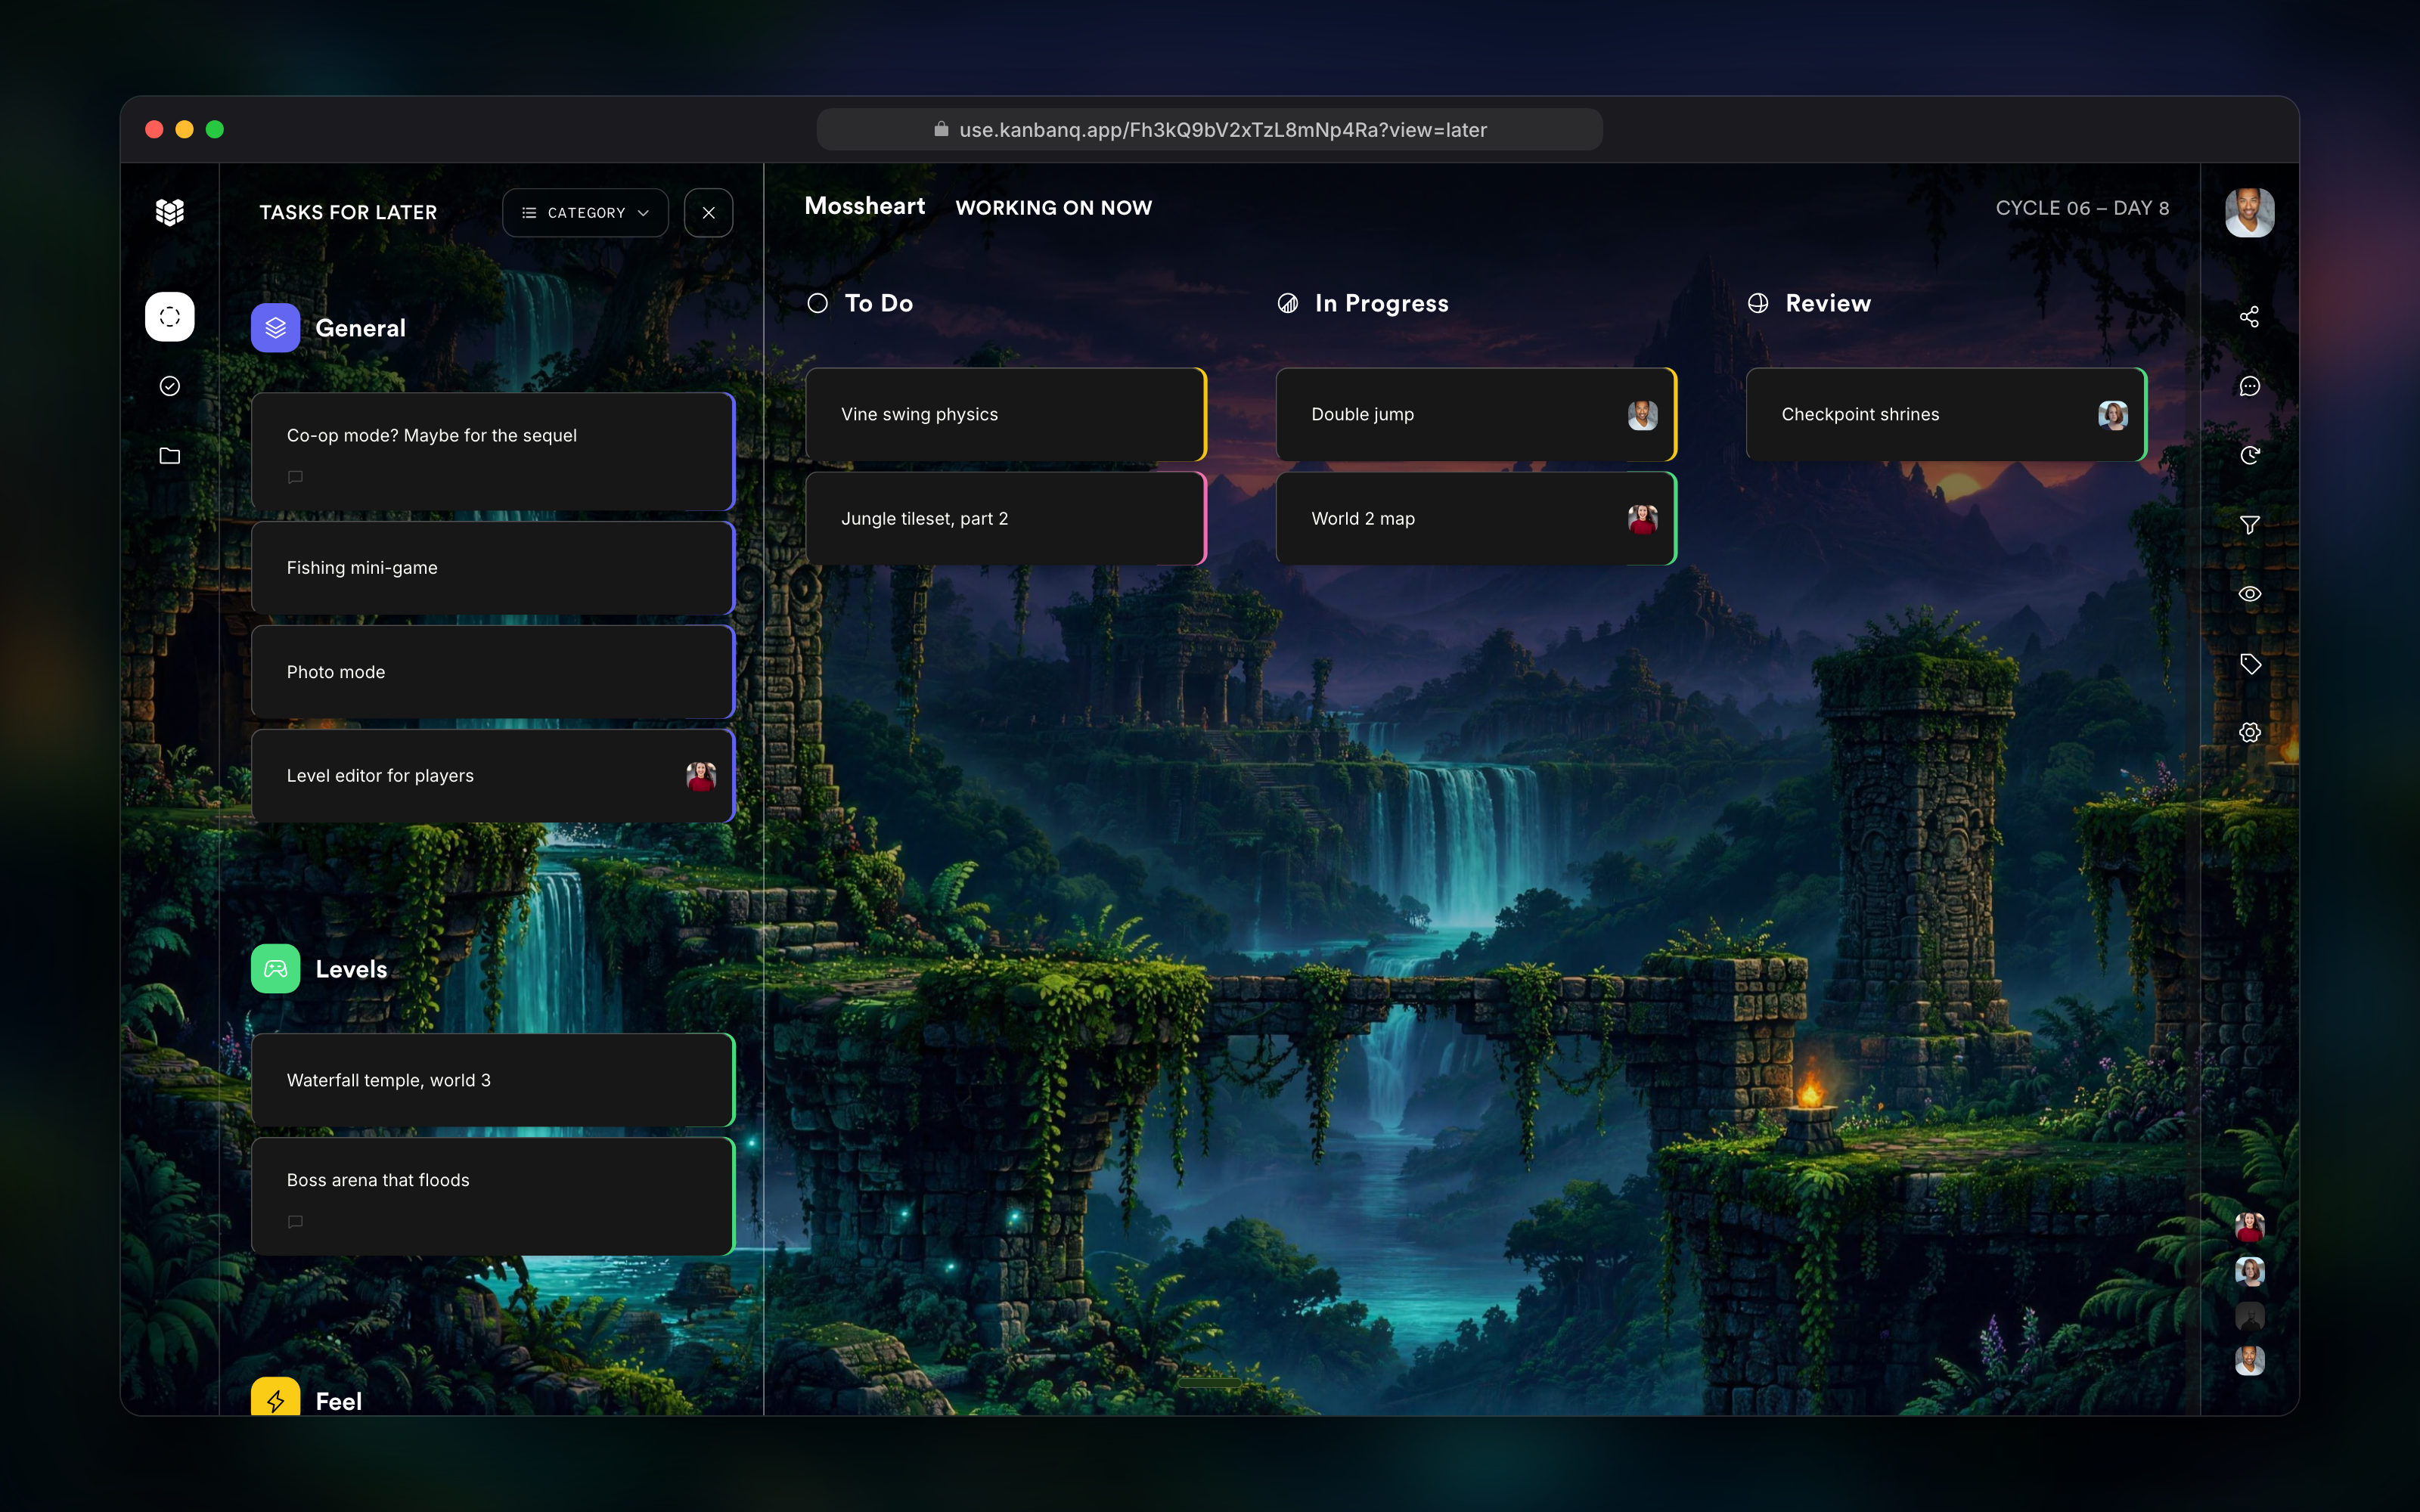The width and height of the screenshot is (2420, 1512).
Task: Open the user profile avatar
Action: (x=2249, y=213)
